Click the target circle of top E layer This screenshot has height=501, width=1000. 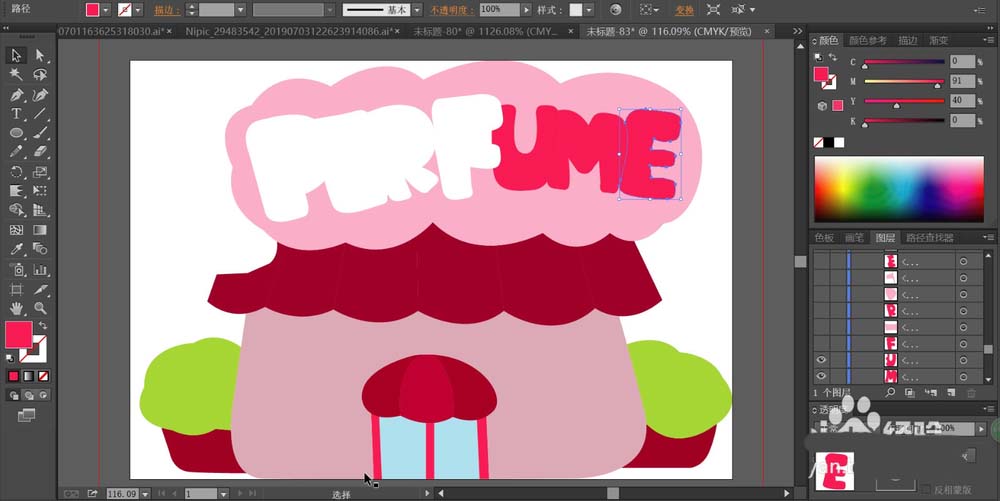tap(963, 261)
